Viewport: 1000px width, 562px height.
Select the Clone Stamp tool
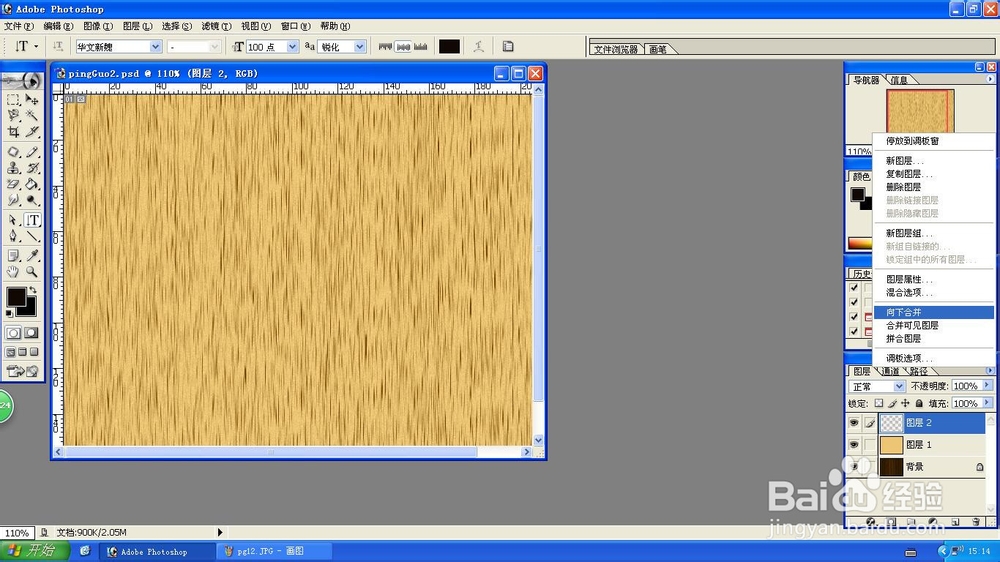tap(13, 168)
